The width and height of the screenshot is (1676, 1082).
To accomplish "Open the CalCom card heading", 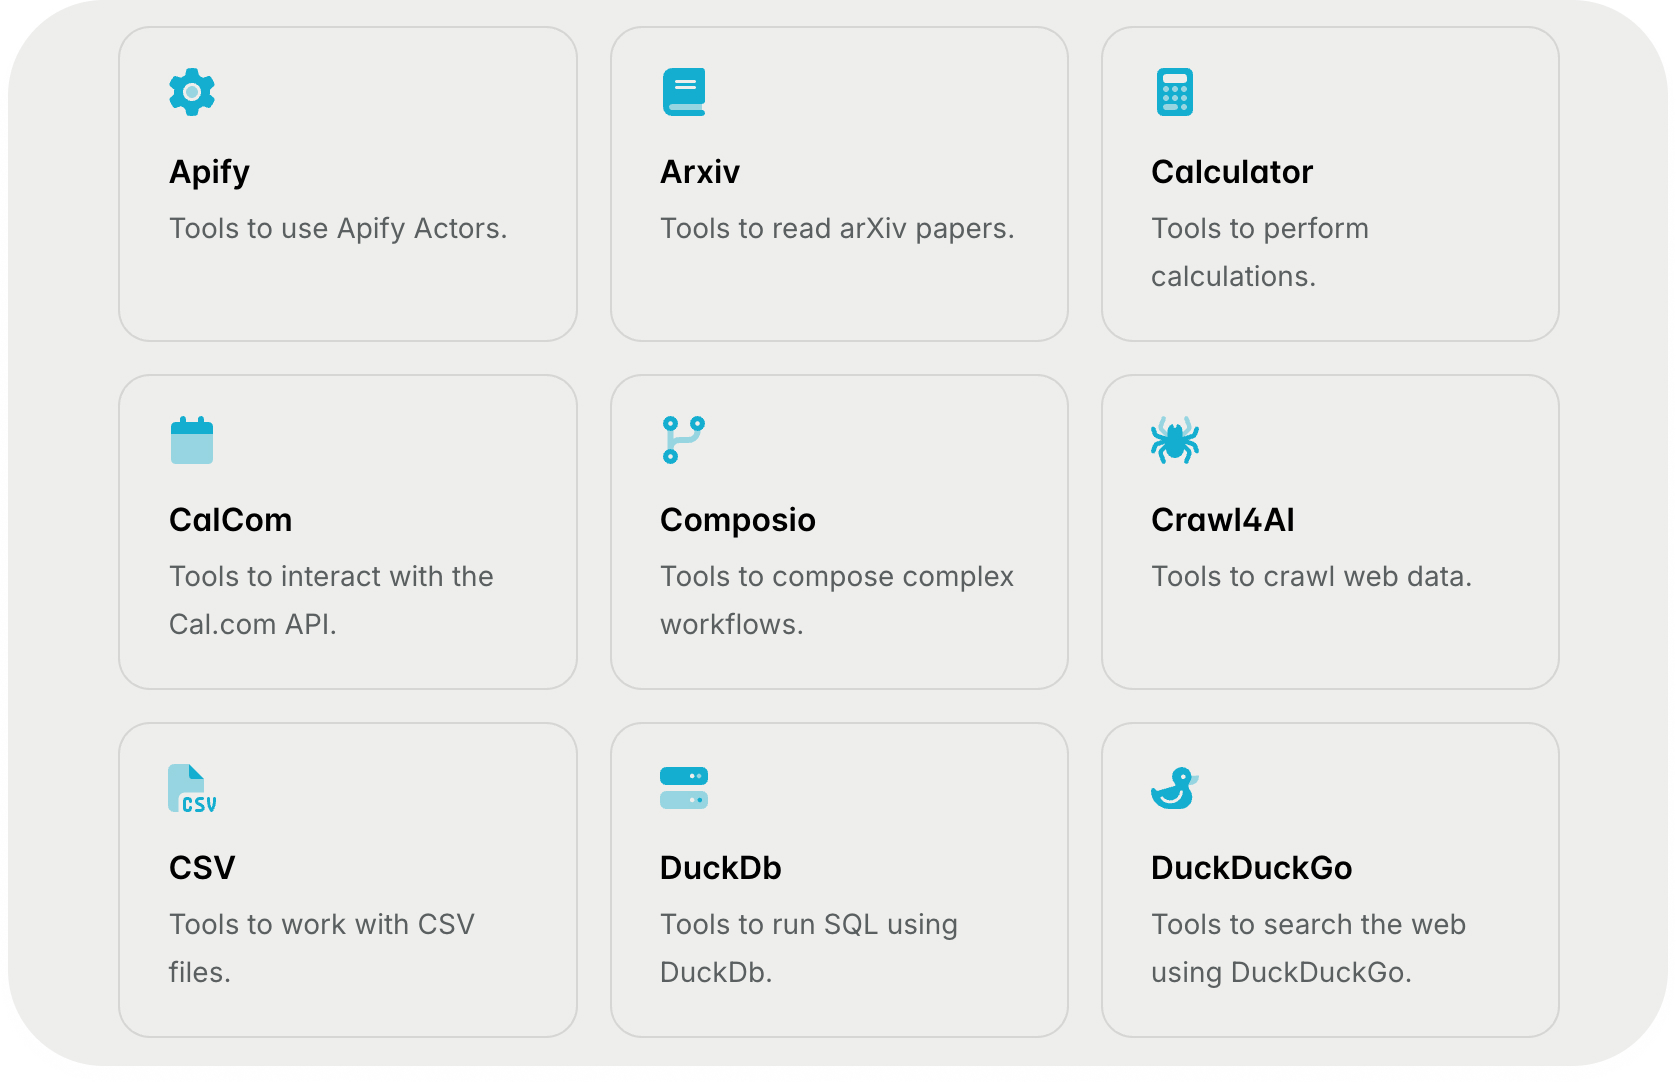I will tap(231, 520).
